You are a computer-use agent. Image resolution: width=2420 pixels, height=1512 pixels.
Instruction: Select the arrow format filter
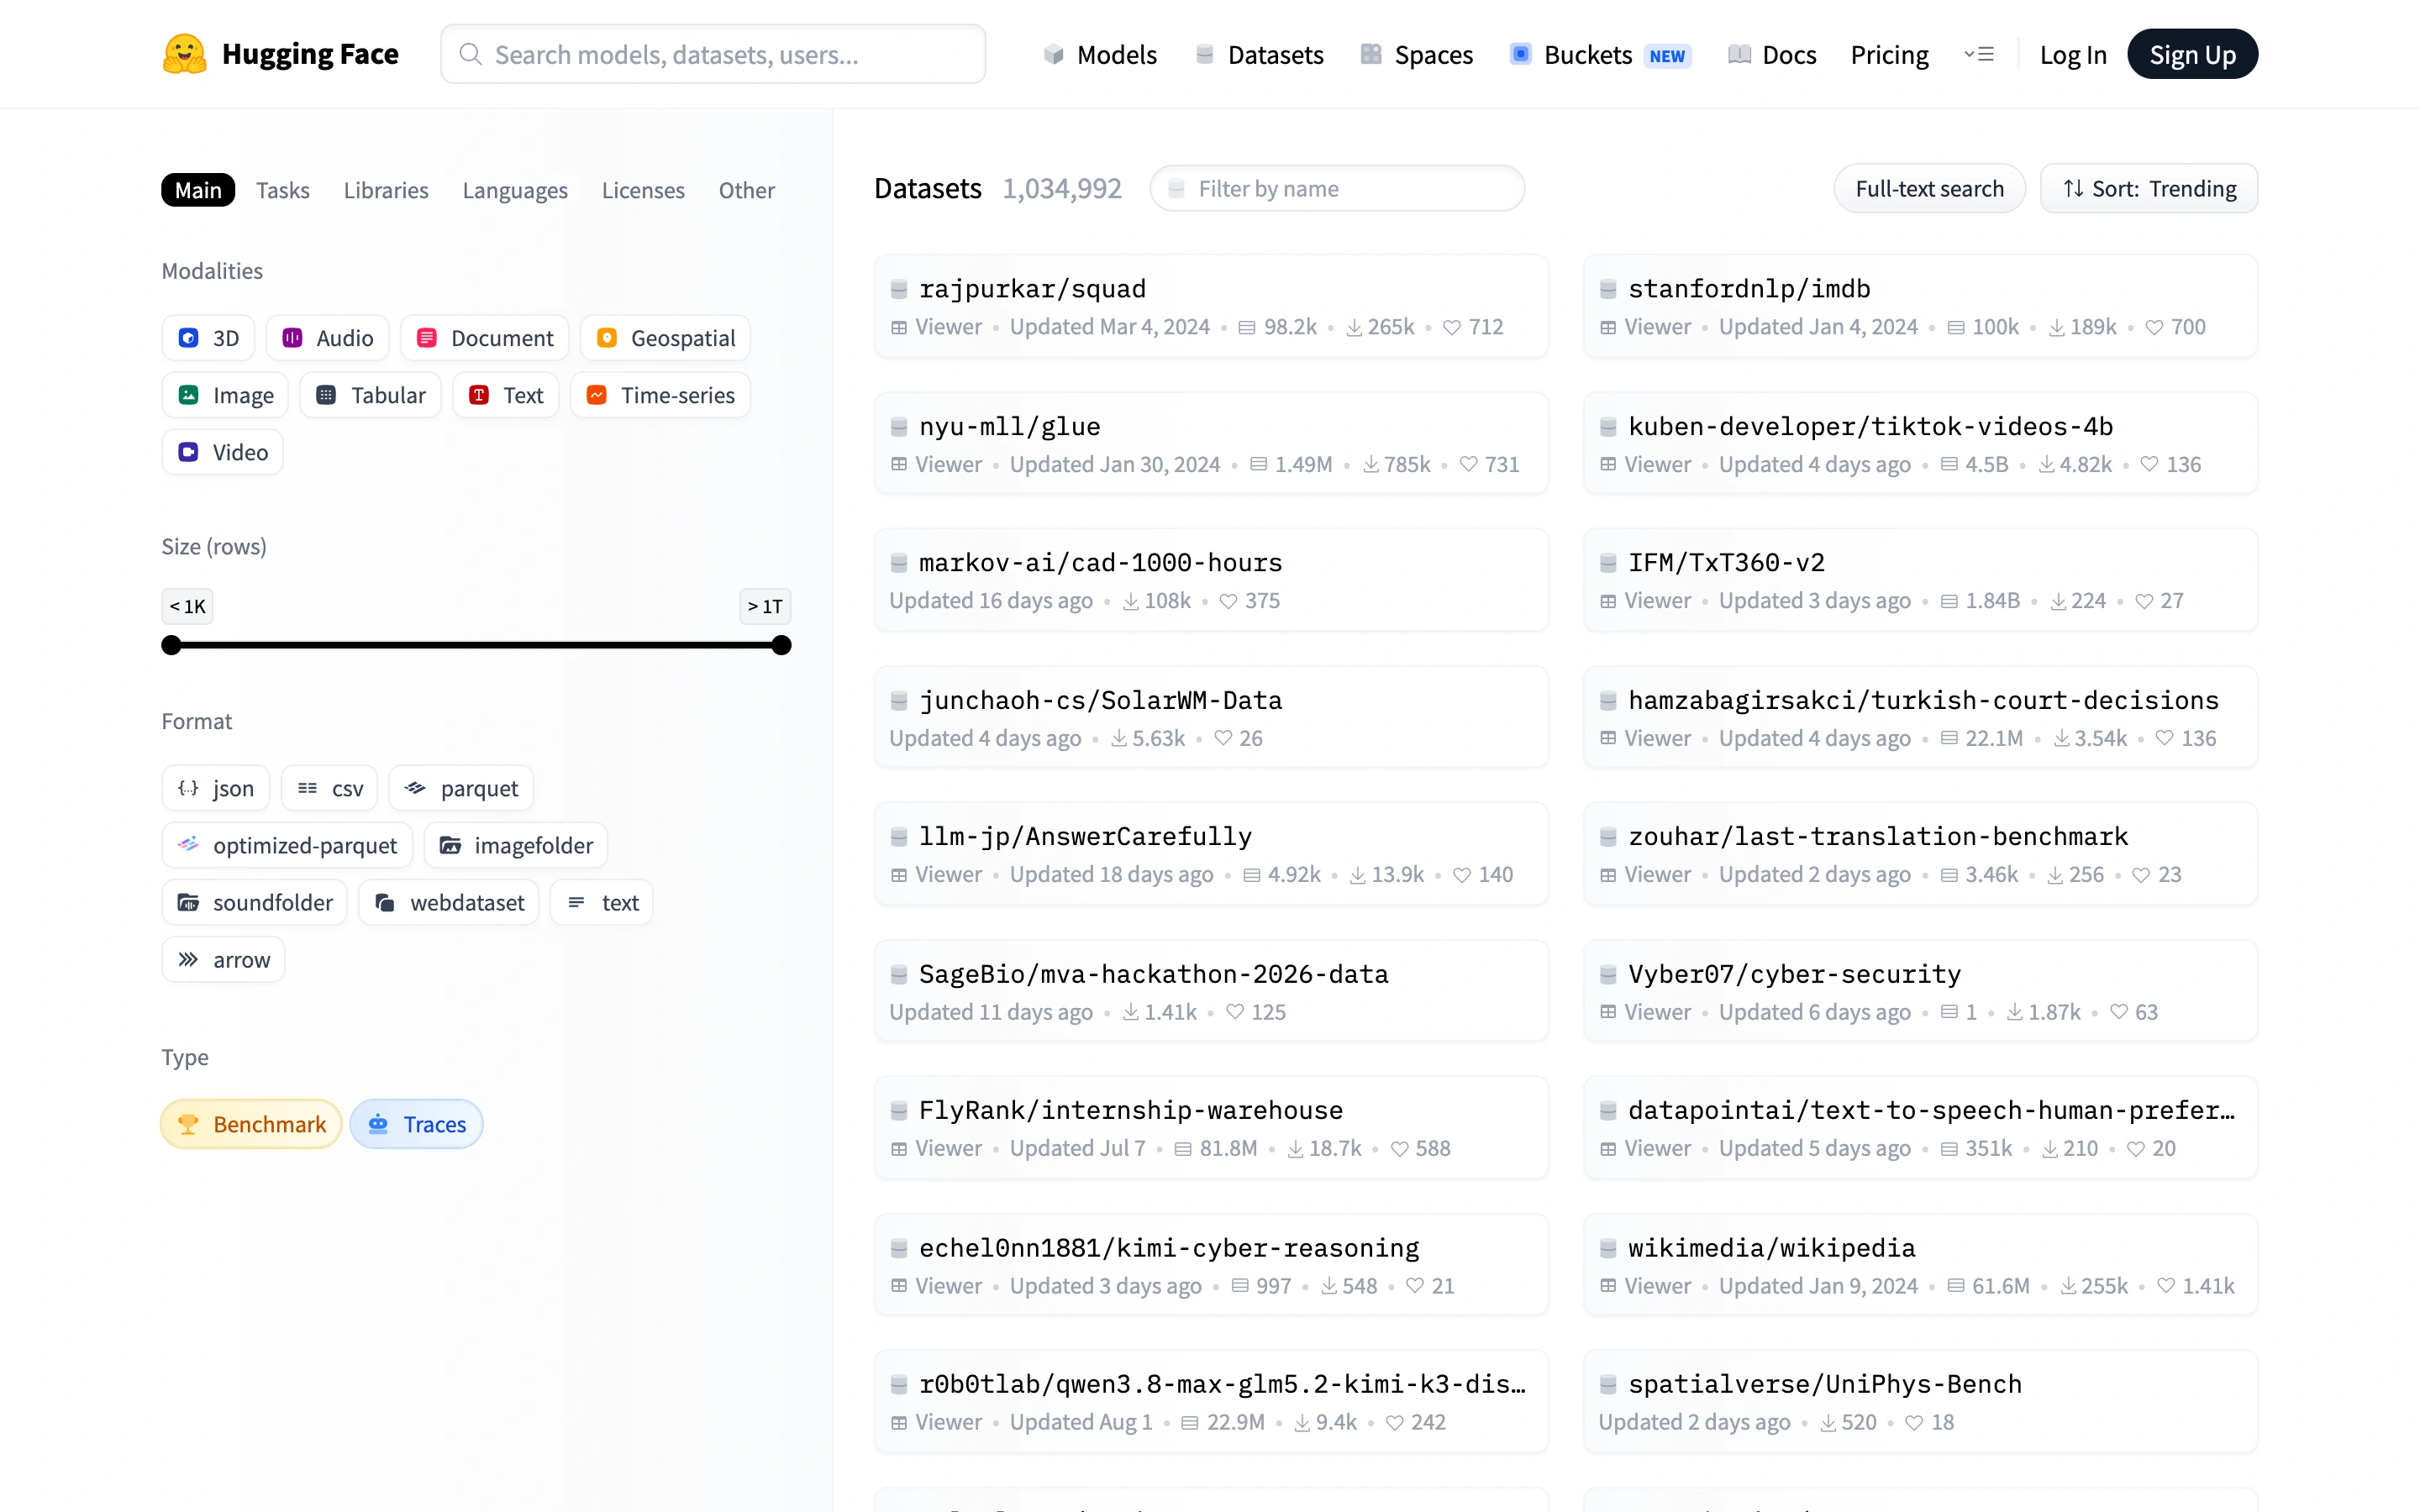point(224,959)
